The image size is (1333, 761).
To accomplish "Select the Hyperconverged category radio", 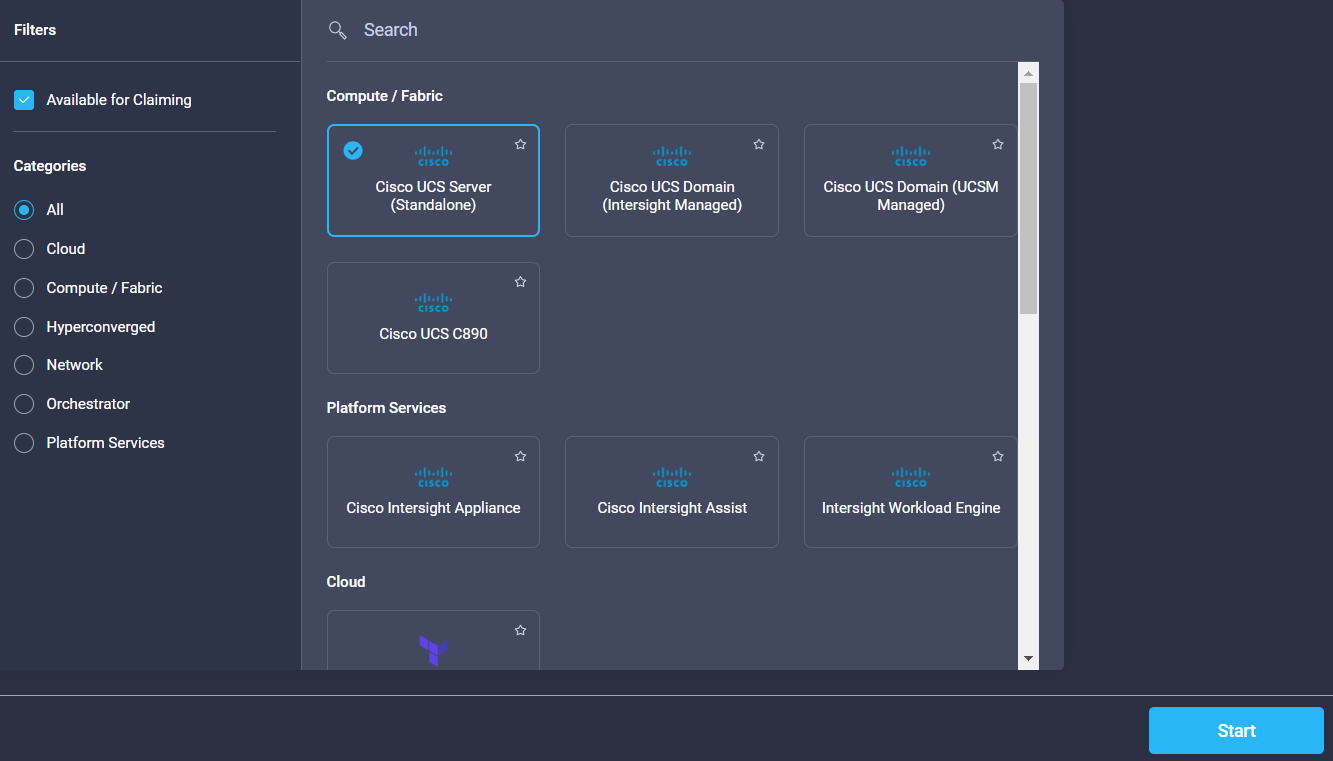I will pyautogui.click(x=24, y=327).
